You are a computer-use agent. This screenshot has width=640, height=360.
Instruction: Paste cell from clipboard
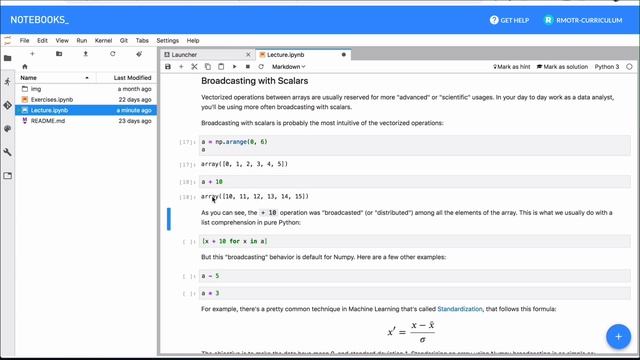221,67
